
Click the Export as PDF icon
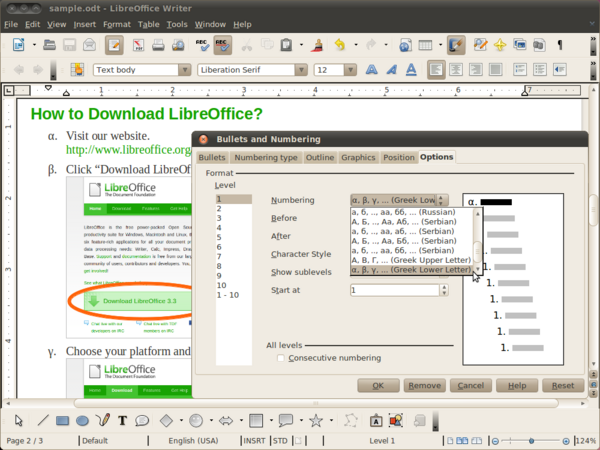139,44
